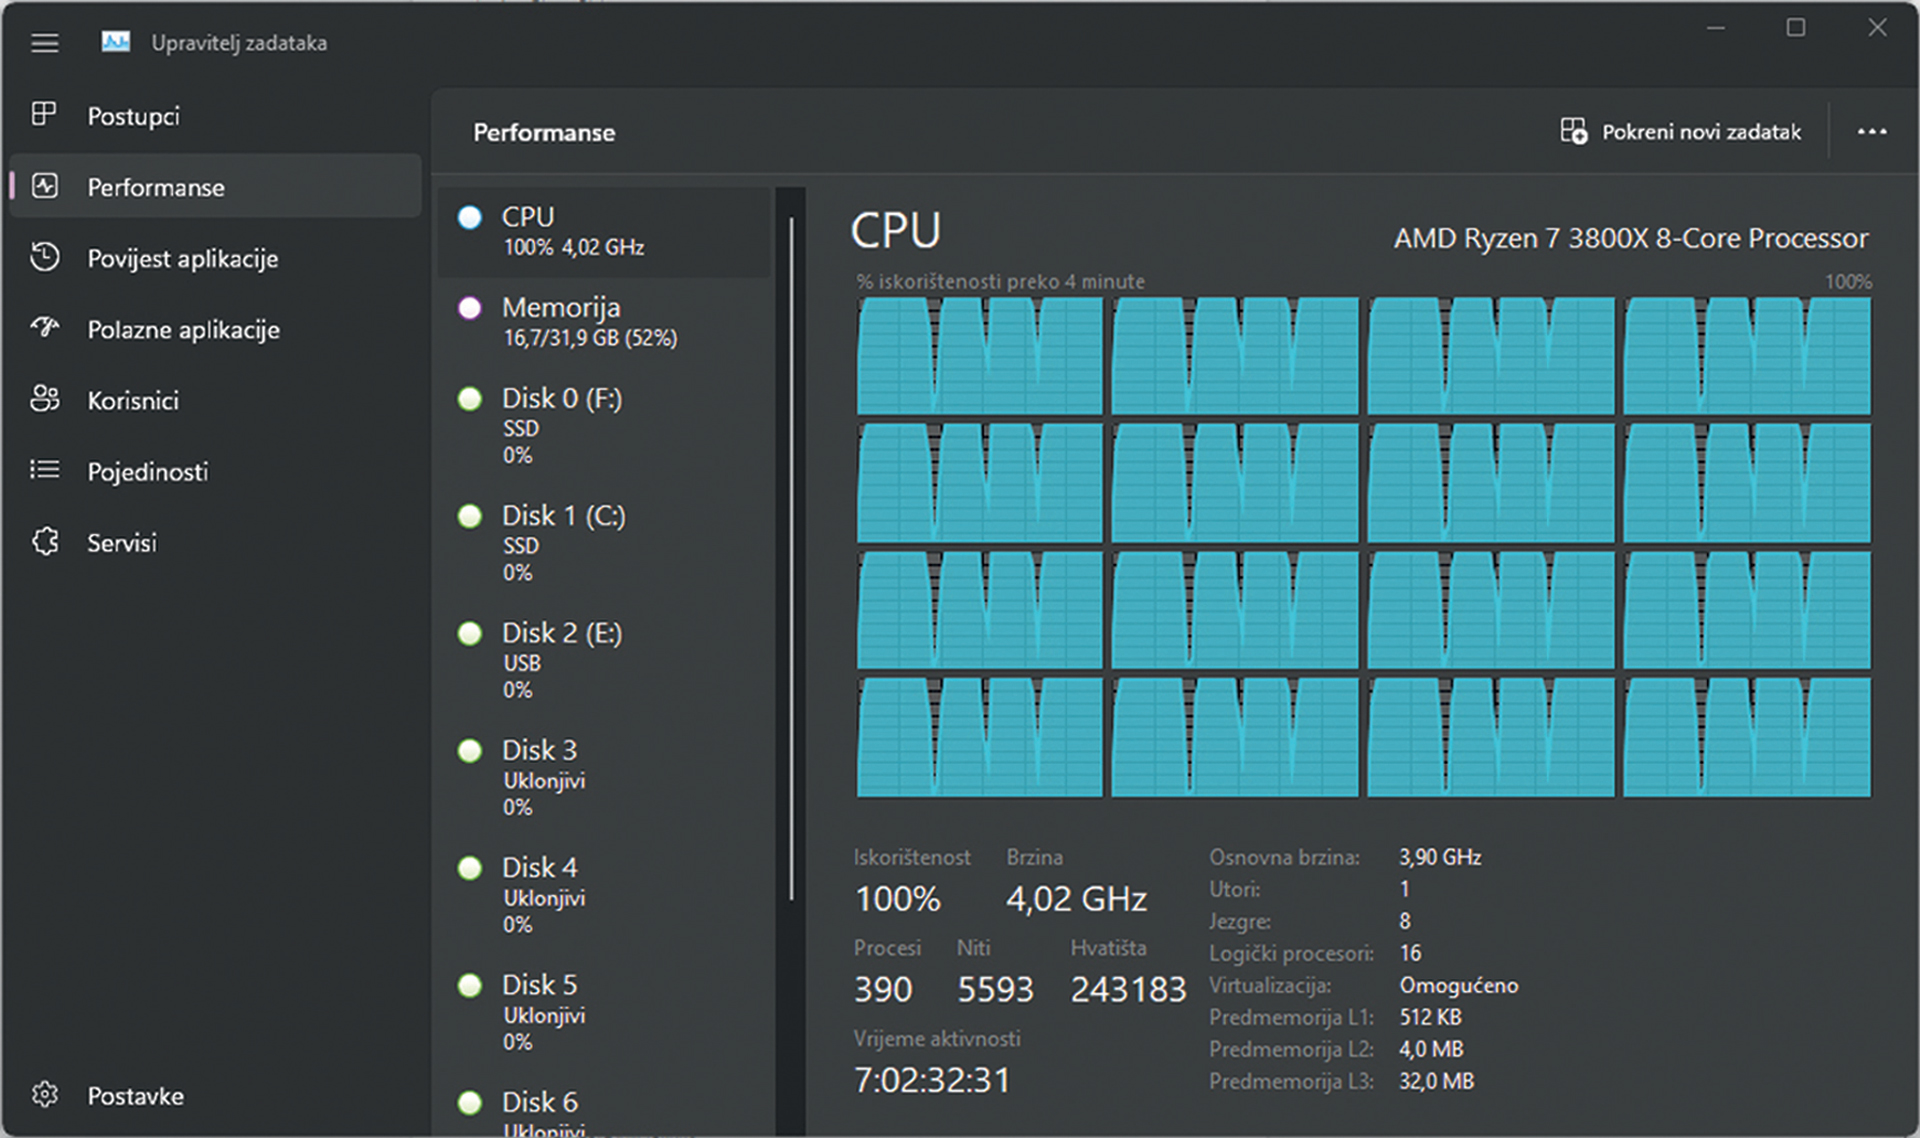Viewport: 1920px width, 1138px height.
Task: Select the Performanse sidebar icon
Action: (x=45, y=186)
